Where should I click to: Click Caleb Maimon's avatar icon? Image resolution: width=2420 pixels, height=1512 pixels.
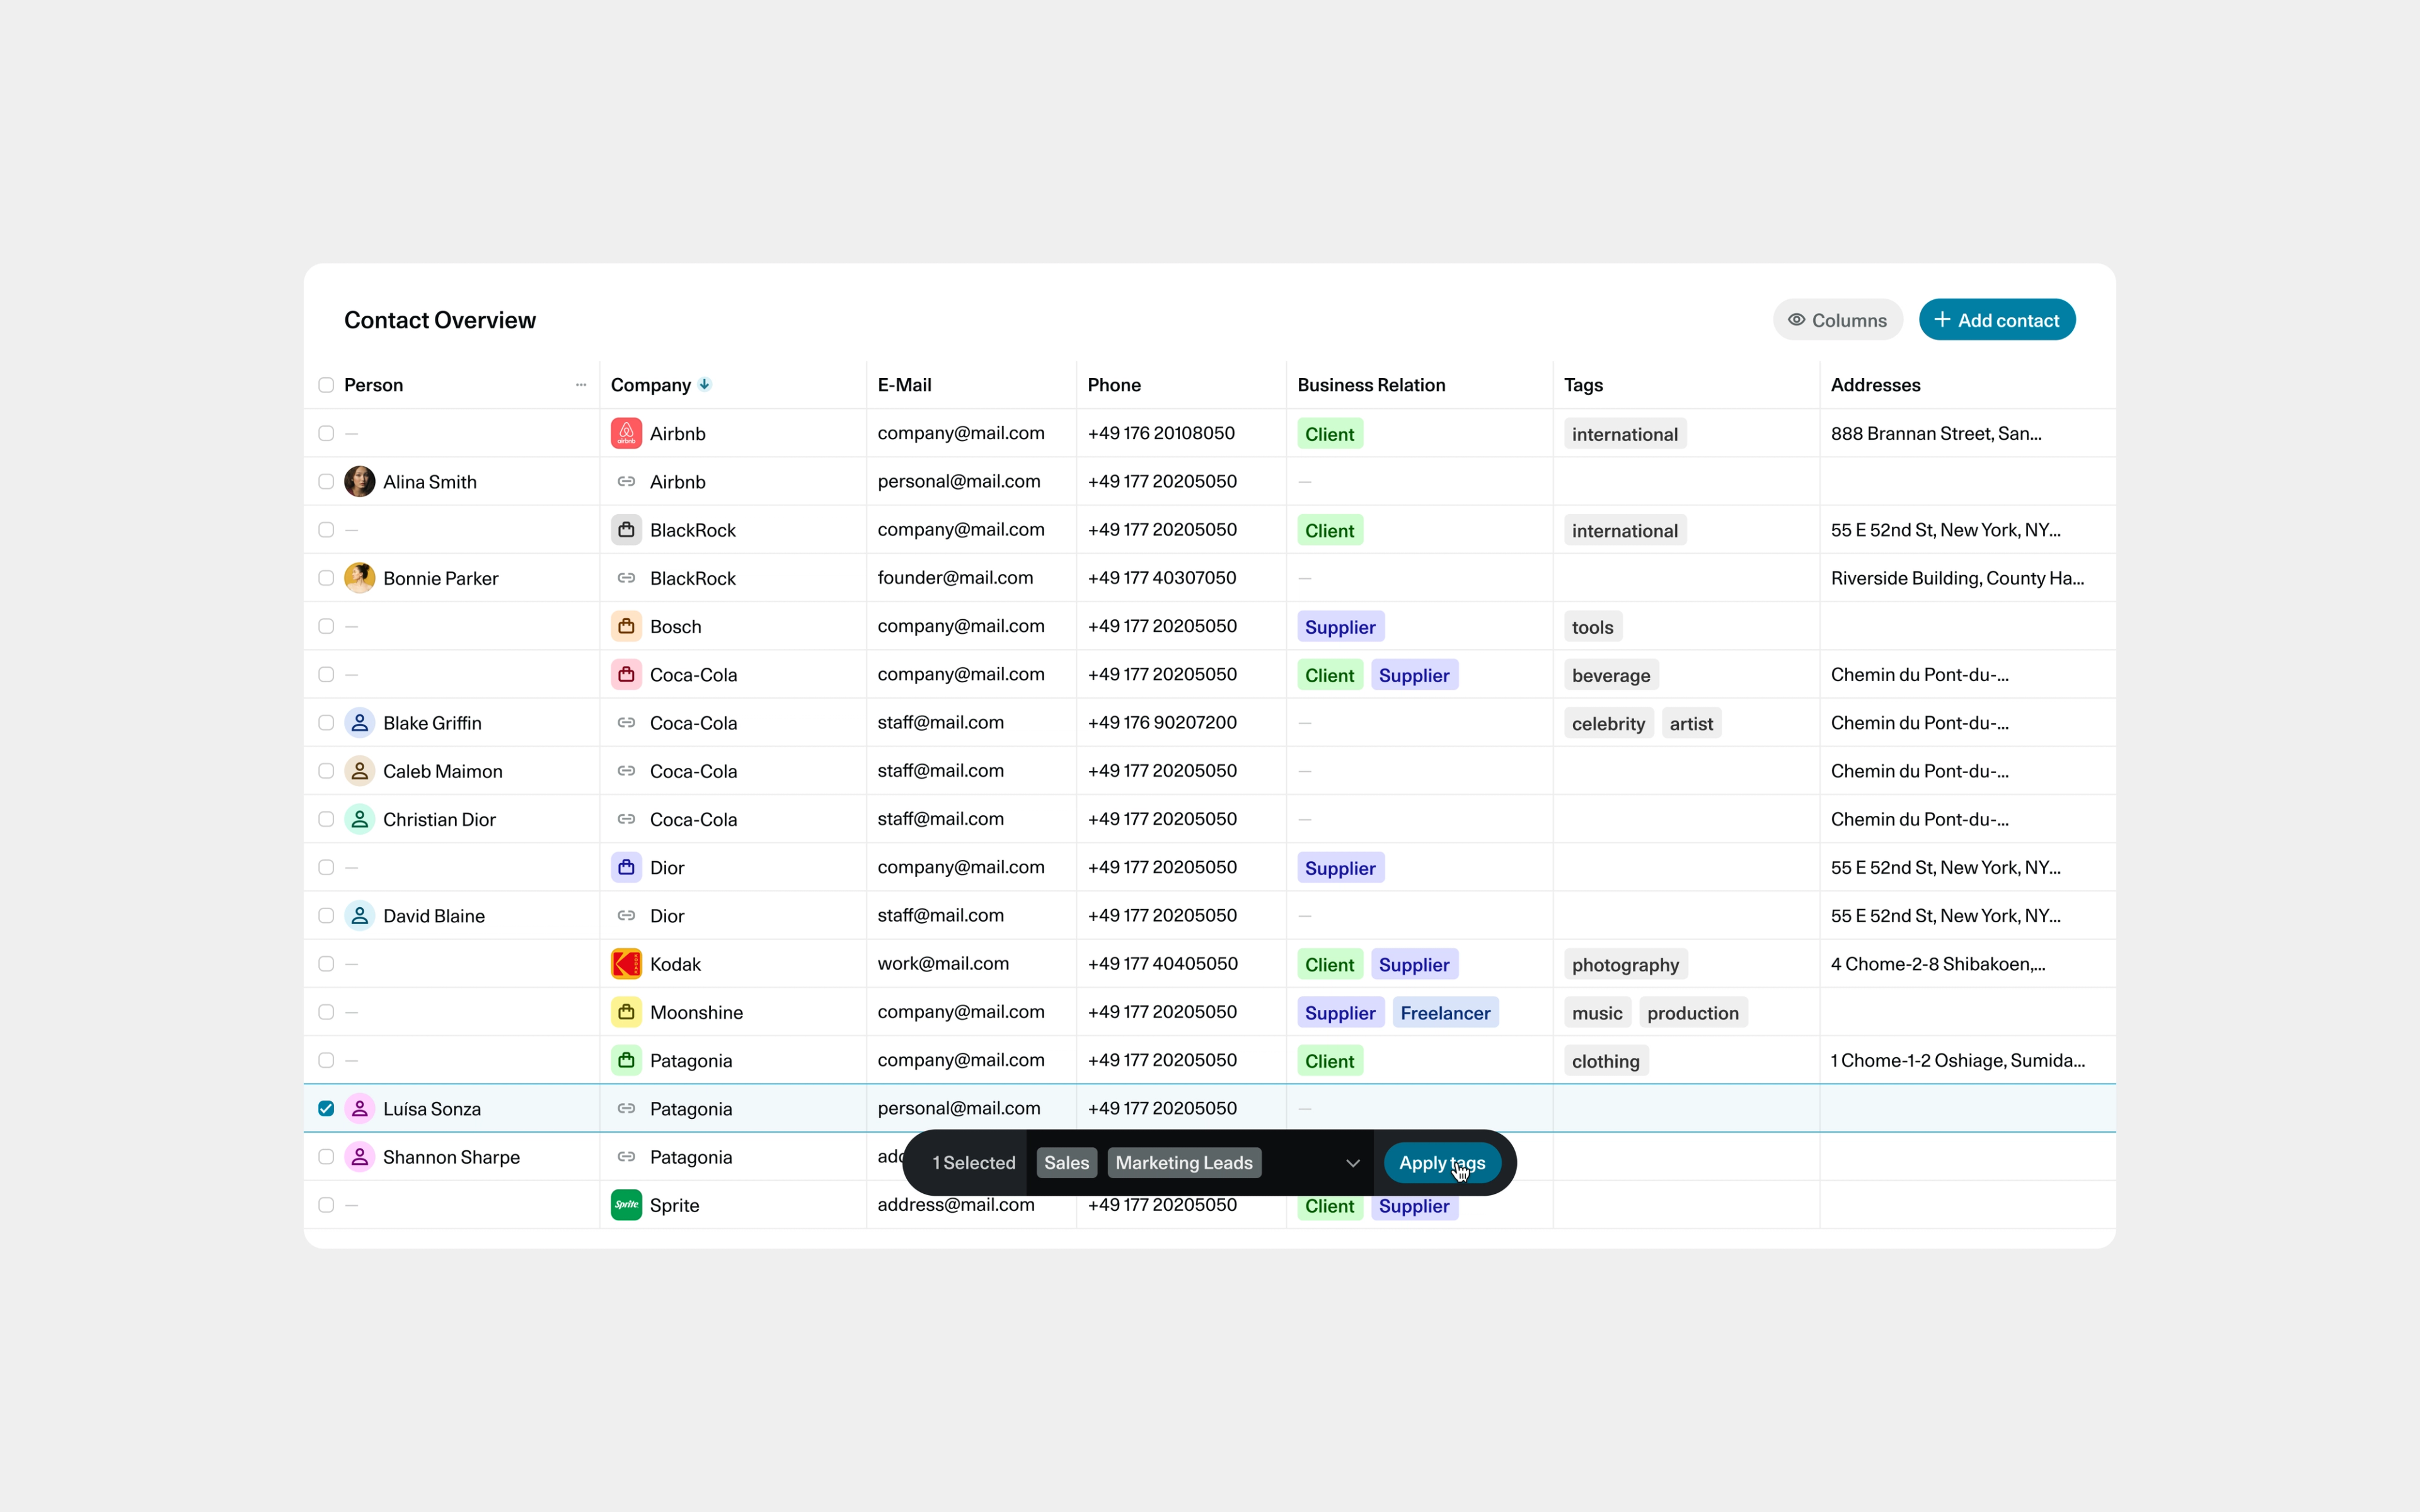coord(360,771)
